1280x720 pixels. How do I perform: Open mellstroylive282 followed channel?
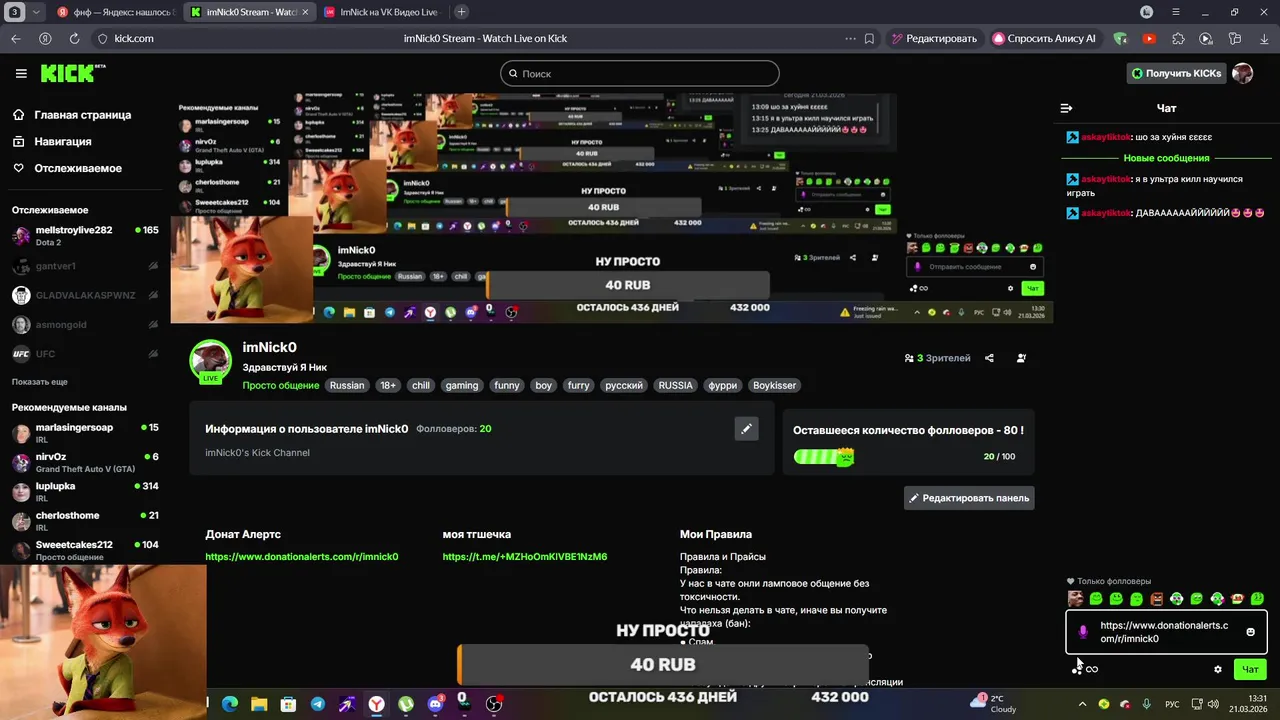85,236
